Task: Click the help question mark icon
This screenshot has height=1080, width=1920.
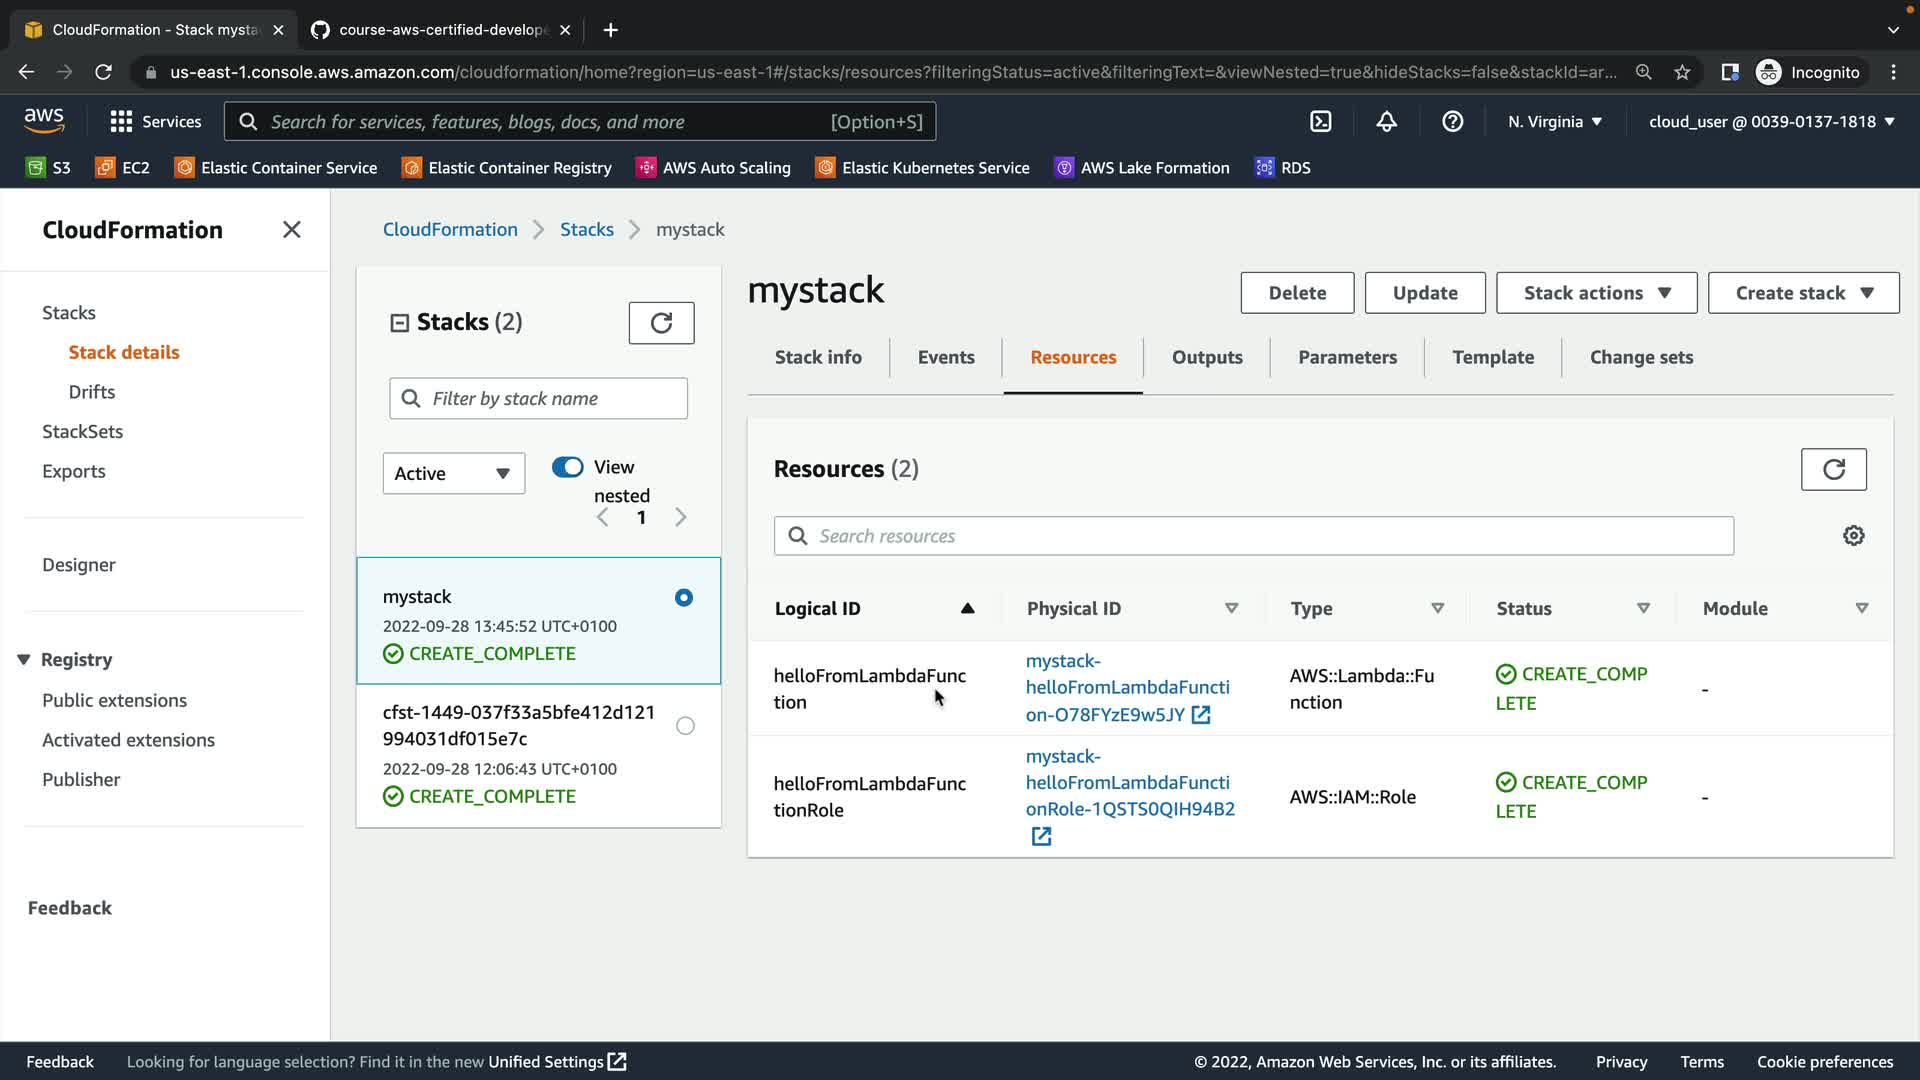Action: 1452,122
